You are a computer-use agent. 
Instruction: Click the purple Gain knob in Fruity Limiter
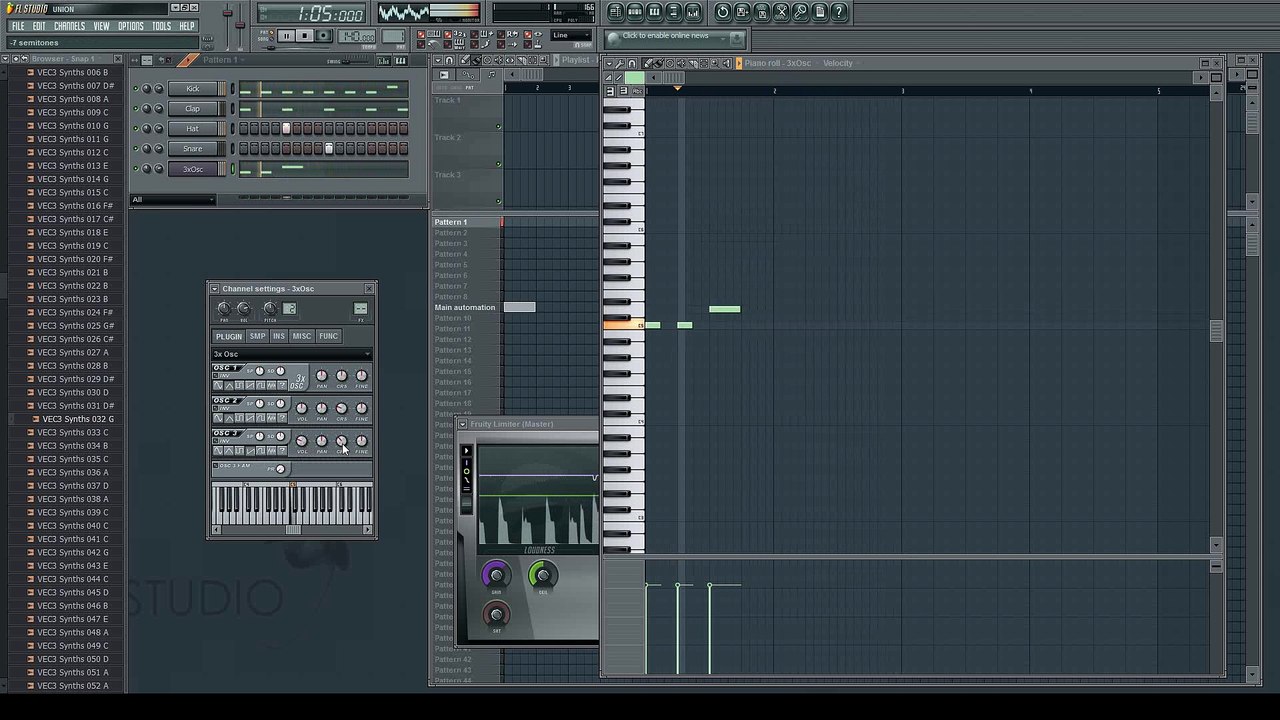tap(496, 575)
